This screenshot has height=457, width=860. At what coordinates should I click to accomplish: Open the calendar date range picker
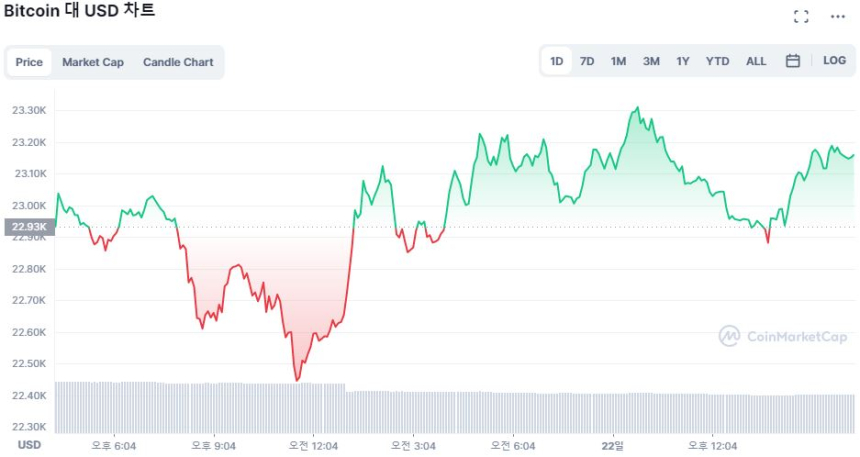tap(792, 61)
